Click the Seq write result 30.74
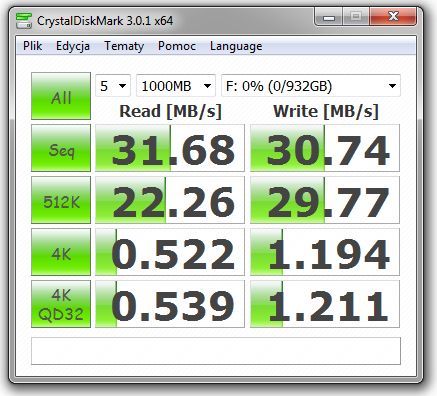 point(325,148)
